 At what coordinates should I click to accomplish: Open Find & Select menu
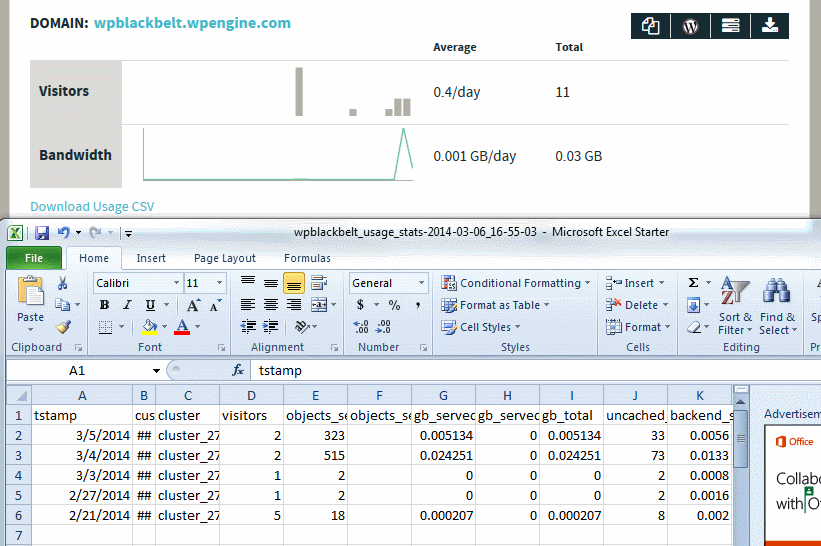(x=778, y=306)
